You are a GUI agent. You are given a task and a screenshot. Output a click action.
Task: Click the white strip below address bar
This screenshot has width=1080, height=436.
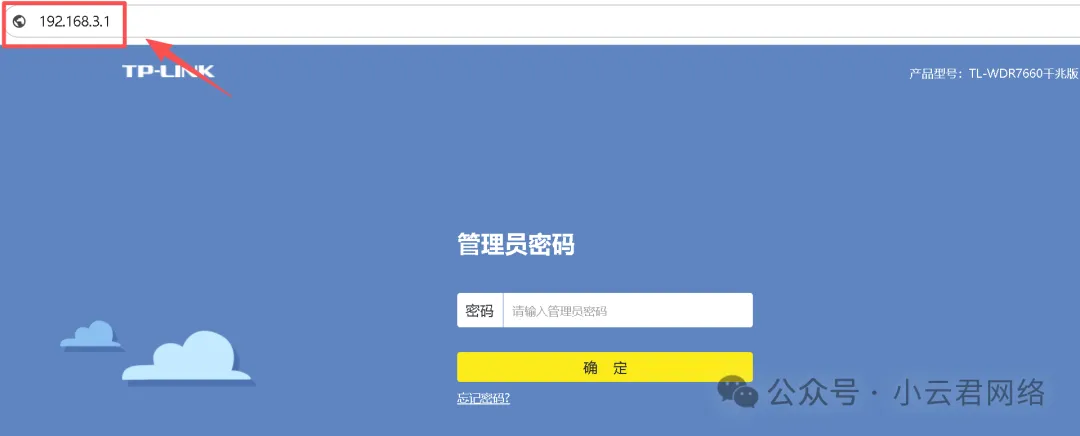click(x=600, y=41)
